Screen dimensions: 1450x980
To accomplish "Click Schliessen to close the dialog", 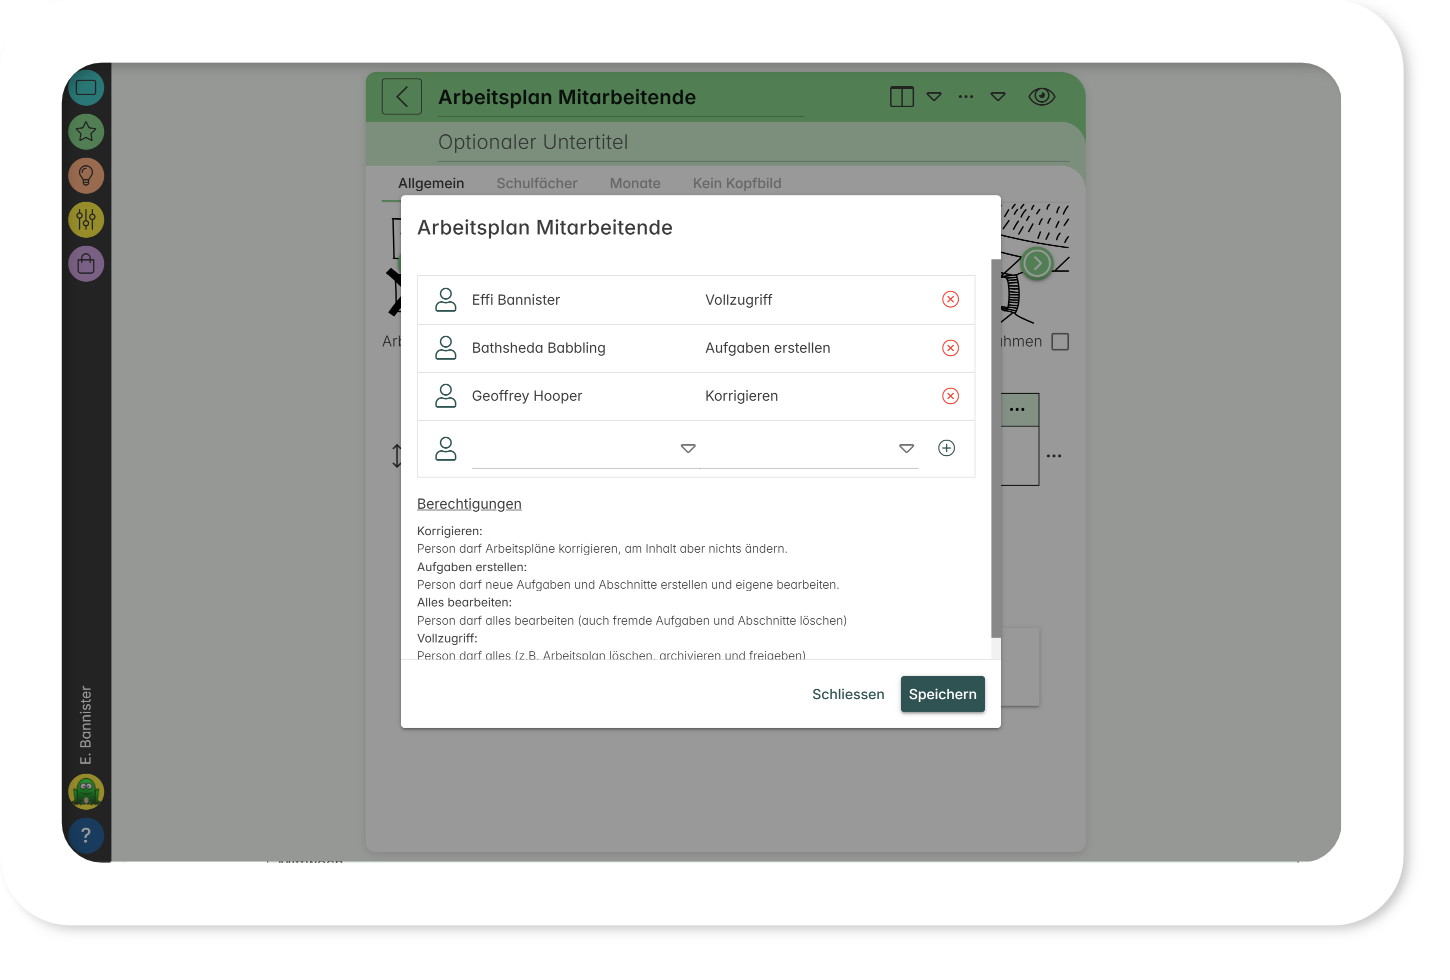I will [x=847, y=694].
